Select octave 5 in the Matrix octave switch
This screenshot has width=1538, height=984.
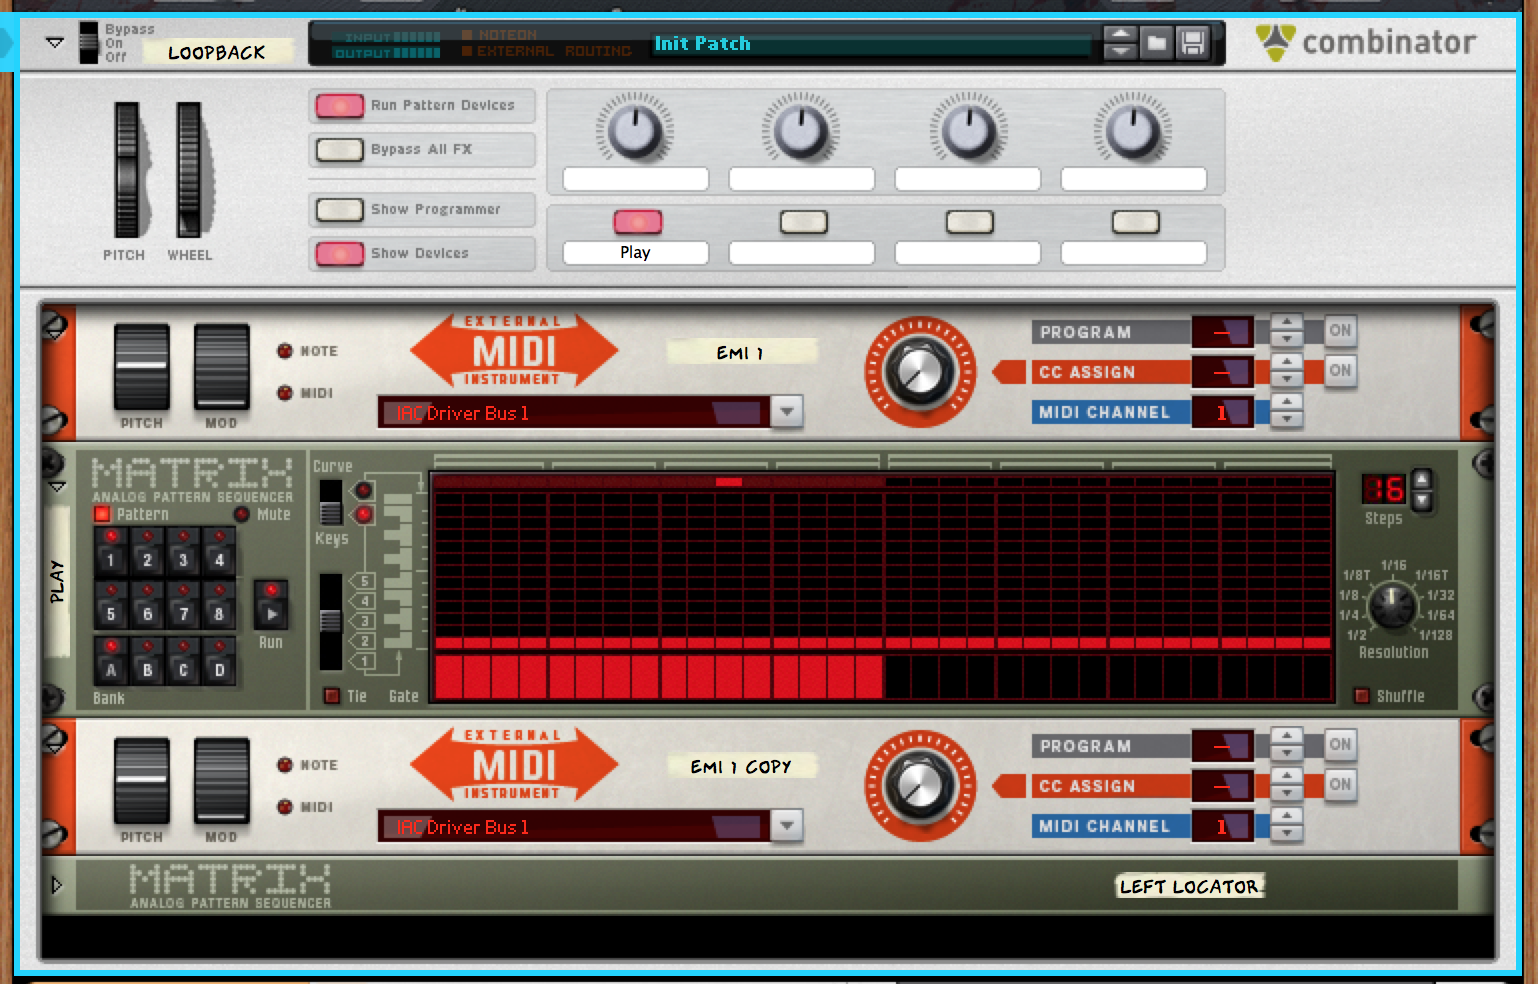click(x=364, y=581)
